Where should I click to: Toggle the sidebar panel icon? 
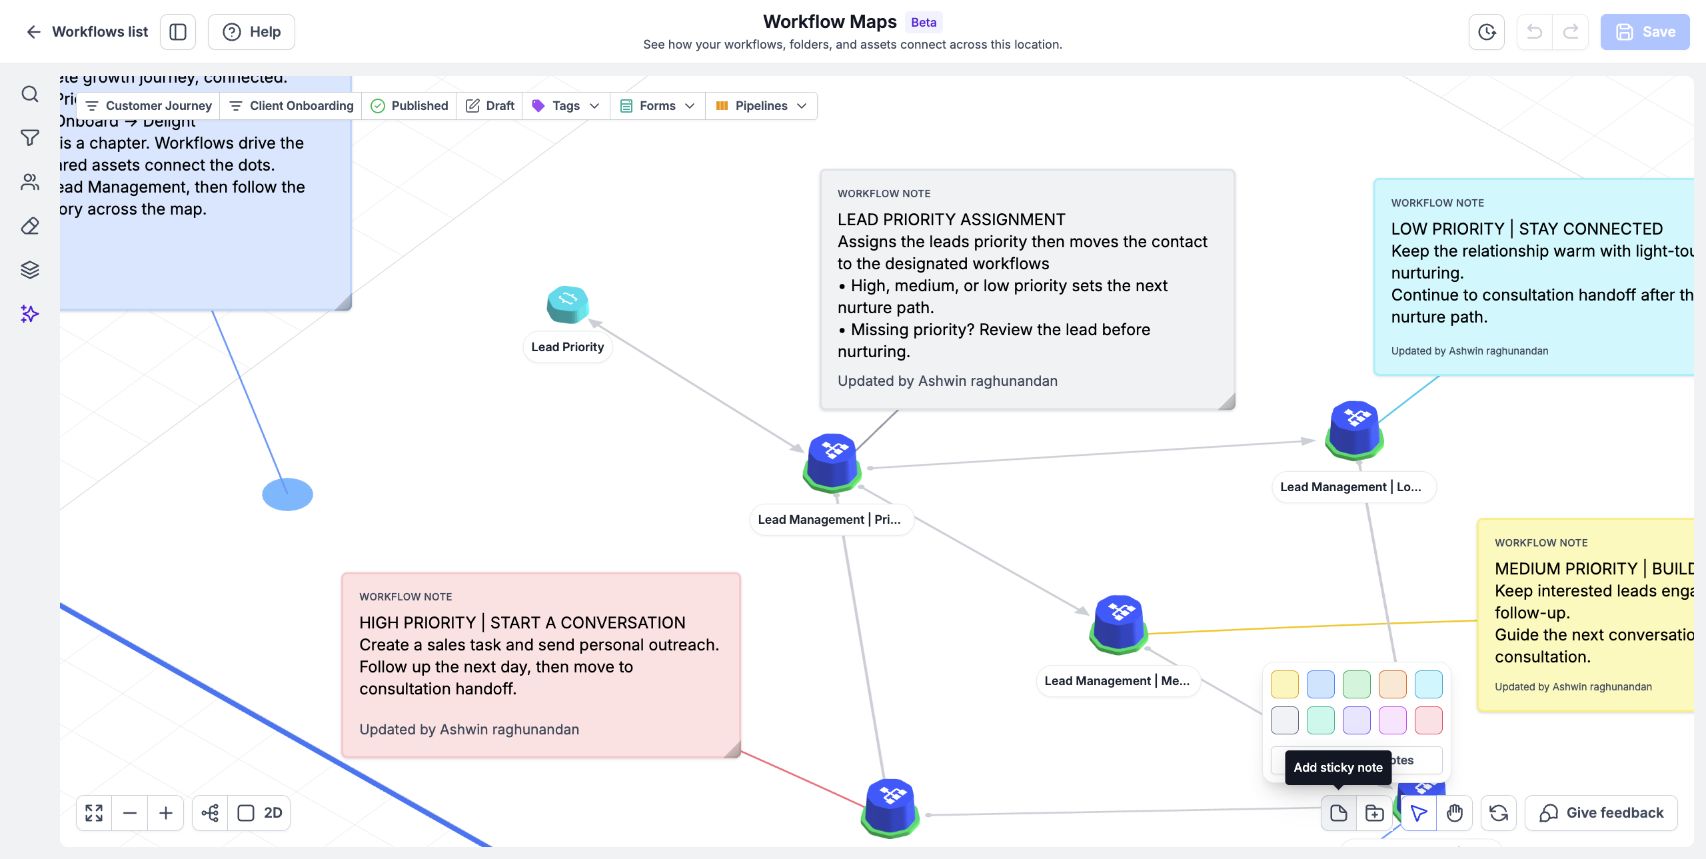click(178, 32)
